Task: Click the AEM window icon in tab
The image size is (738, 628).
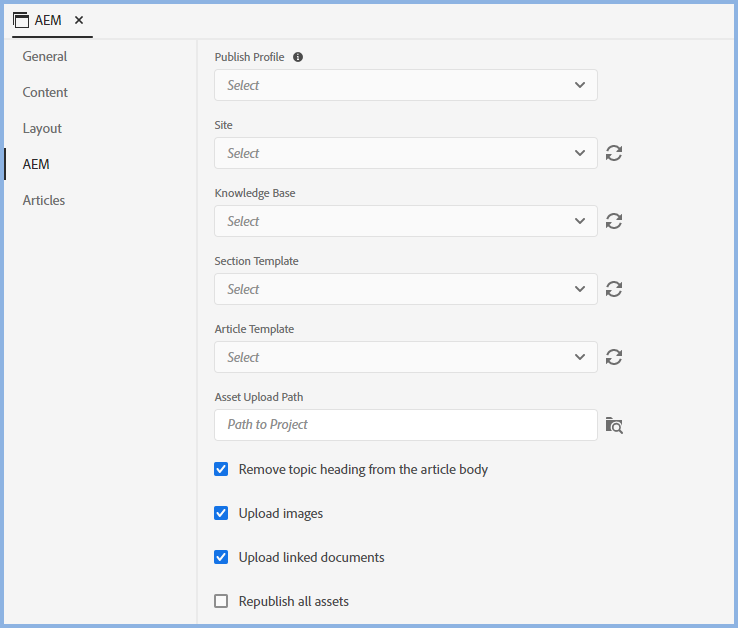Action: point(21,20)
